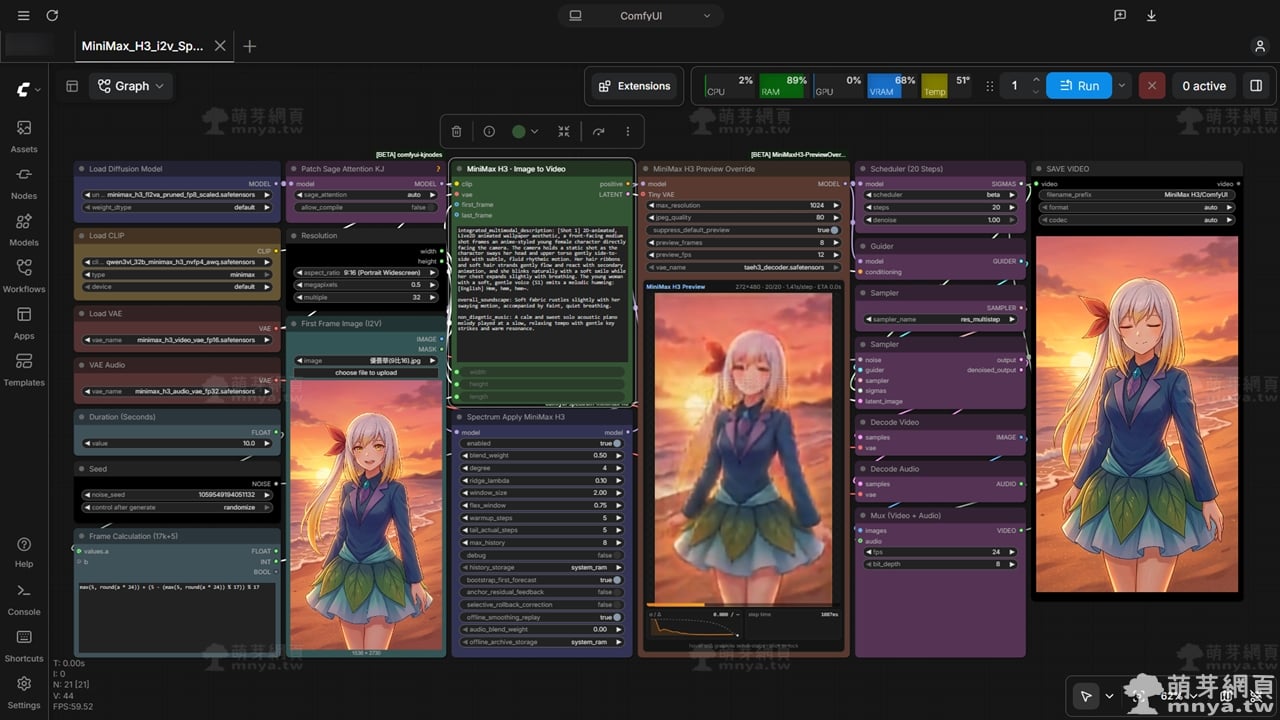Open the Assets sidebar panel
1280x720 pixels.
pyautogui.click(x=24, y=135)
